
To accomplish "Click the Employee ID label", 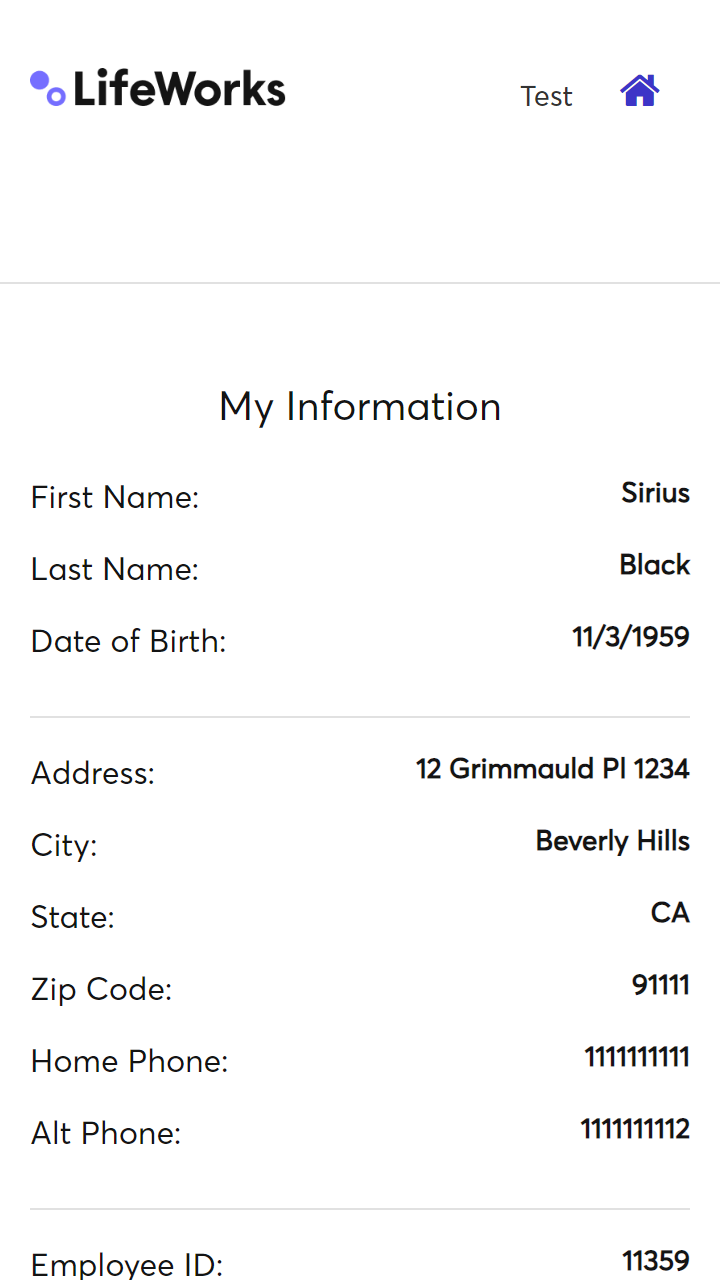I will 126,1265.
